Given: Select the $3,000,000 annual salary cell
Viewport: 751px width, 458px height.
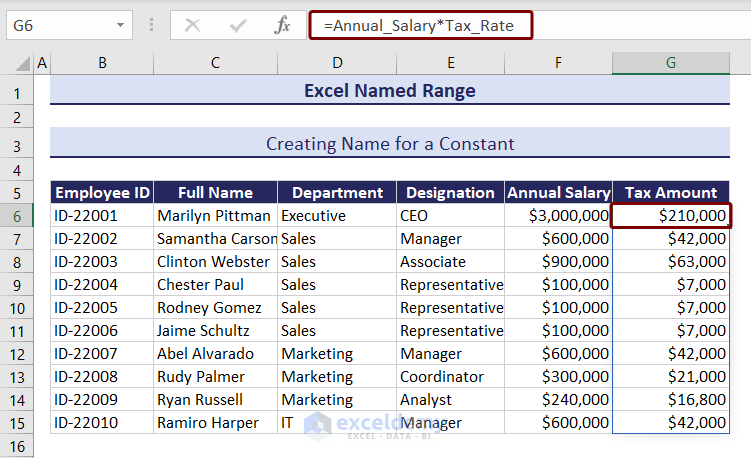Looking at the screenshot, I should click(559, 215).
